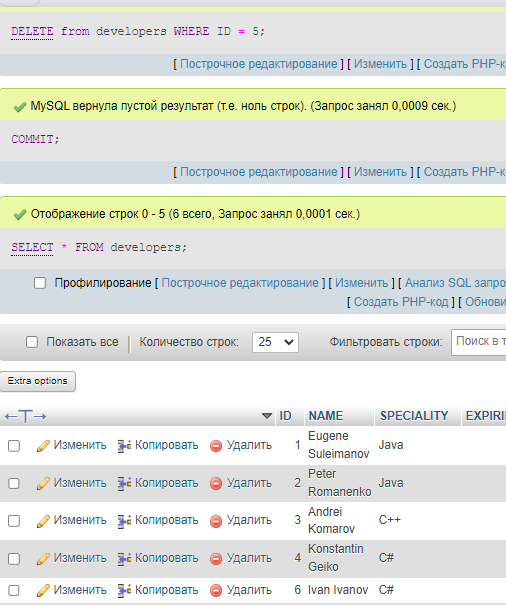The height and width of the screenshot is (605, 506).
Task: Click the Andrei Komarov name cell
Action: pyautogui.click(x=331, y=520)
